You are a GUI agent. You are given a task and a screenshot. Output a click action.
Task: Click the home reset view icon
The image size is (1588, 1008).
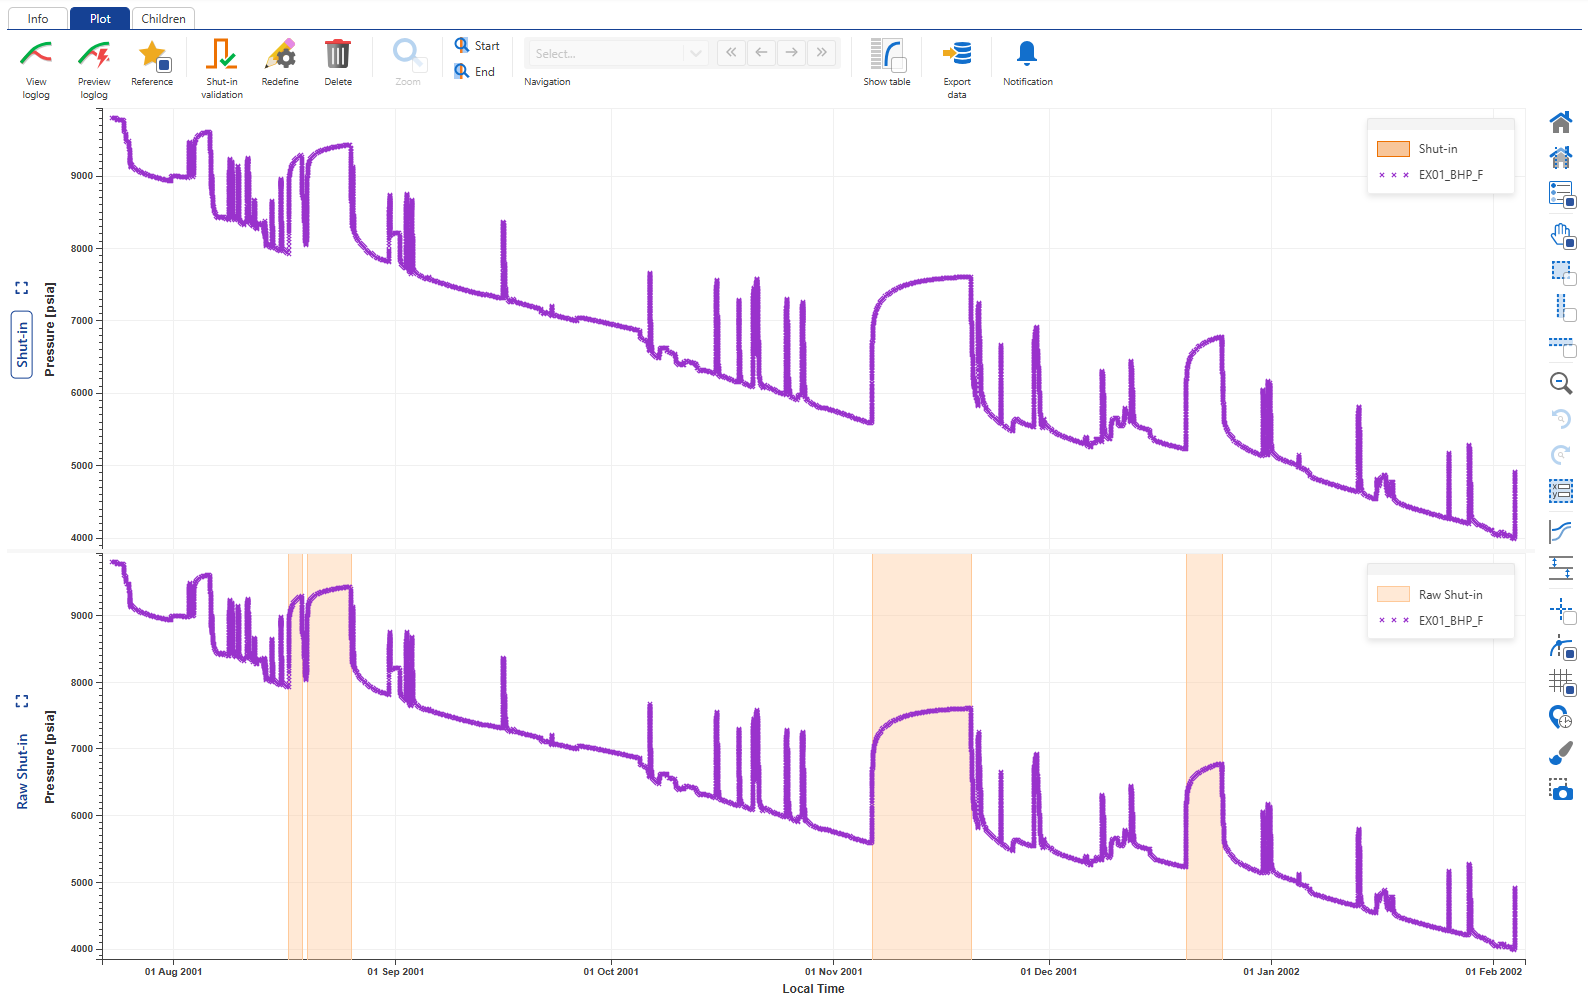coord(1560,123)
